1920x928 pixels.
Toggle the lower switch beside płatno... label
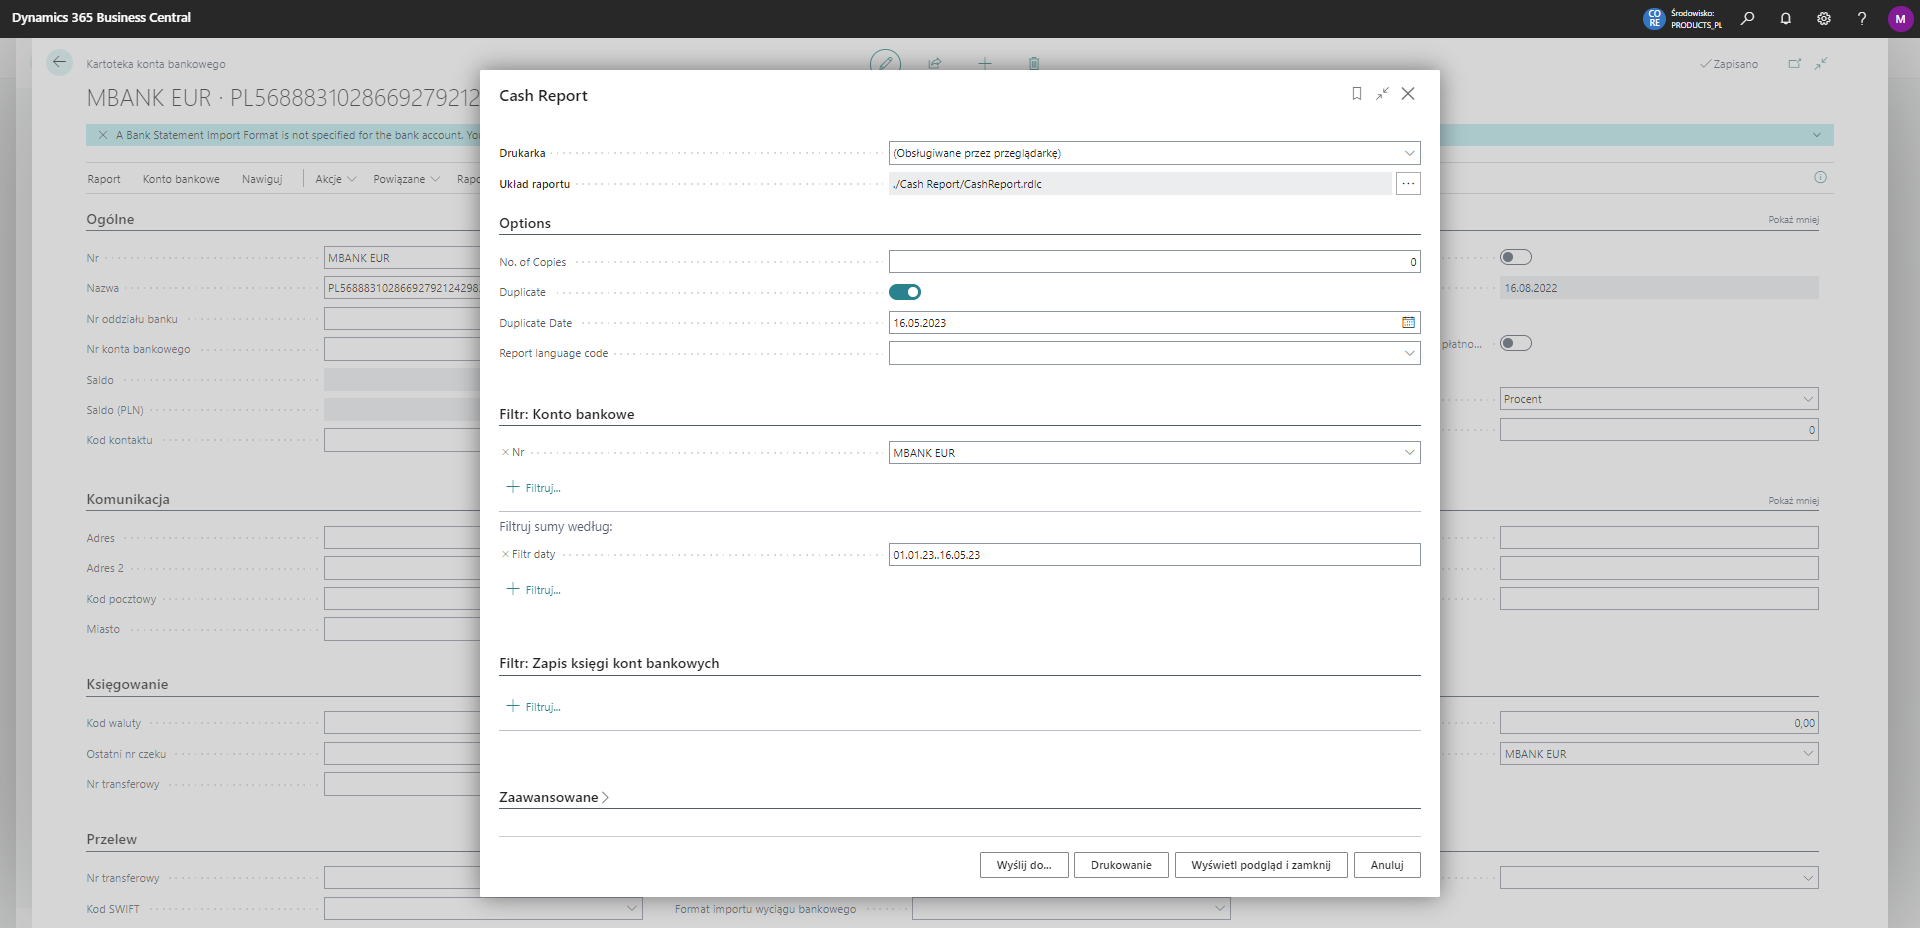tap(1515, 344)
